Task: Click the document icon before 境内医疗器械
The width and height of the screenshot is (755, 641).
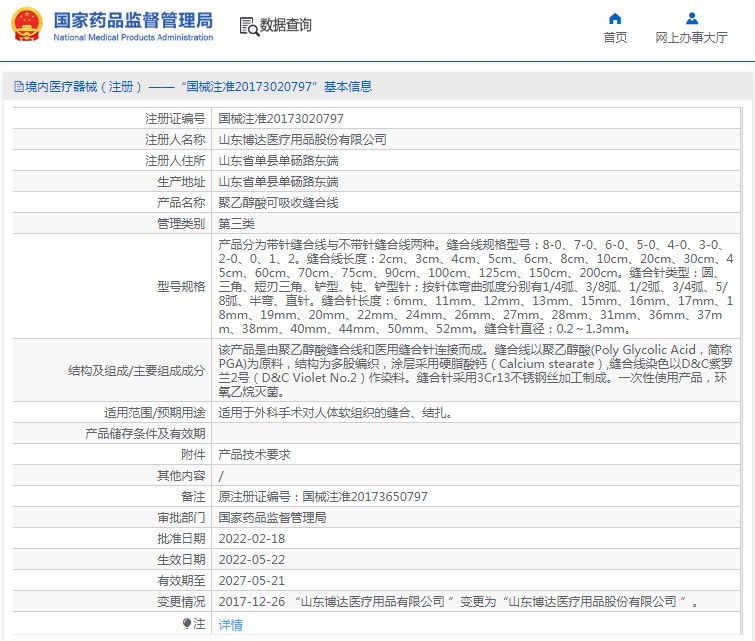Action: [18, 87]
